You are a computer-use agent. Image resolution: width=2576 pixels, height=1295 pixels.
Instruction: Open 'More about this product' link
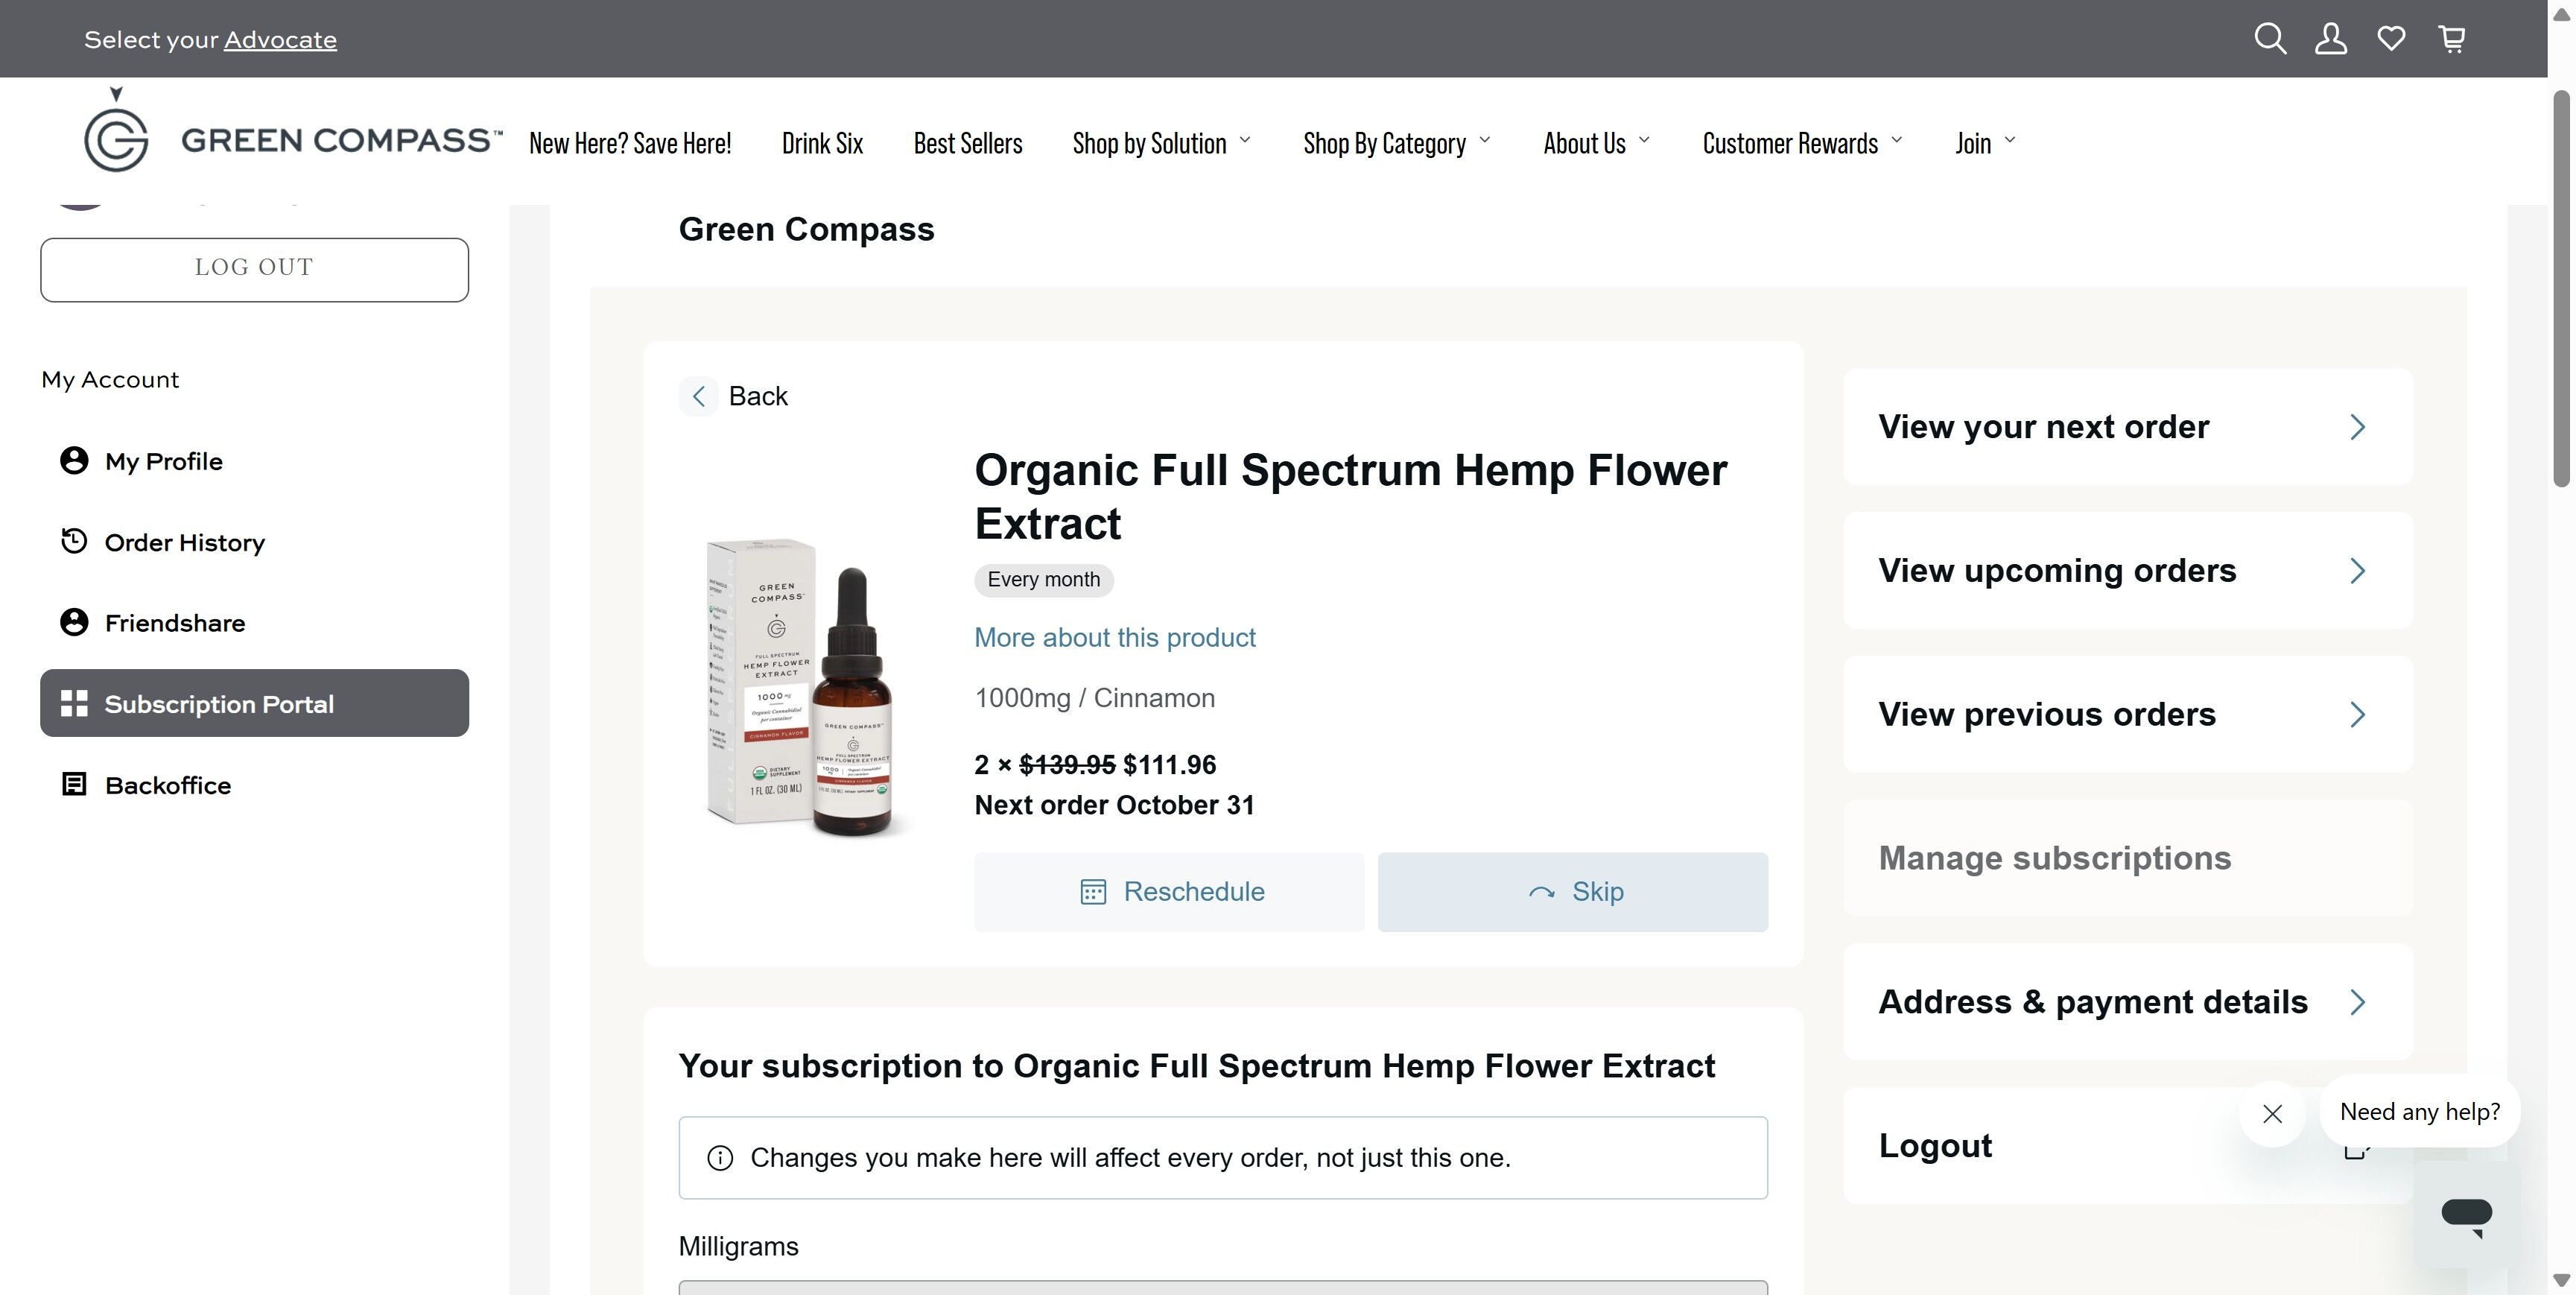tap(1114, 638)
